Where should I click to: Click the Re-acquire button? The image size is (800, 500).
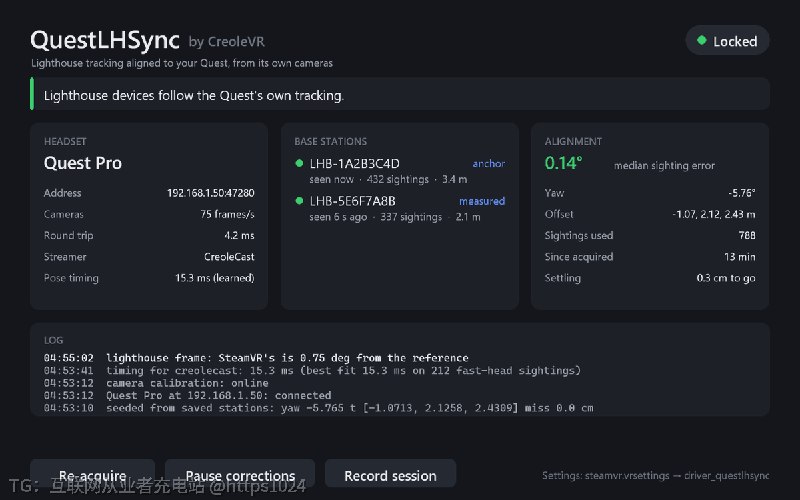coord(92,476)
